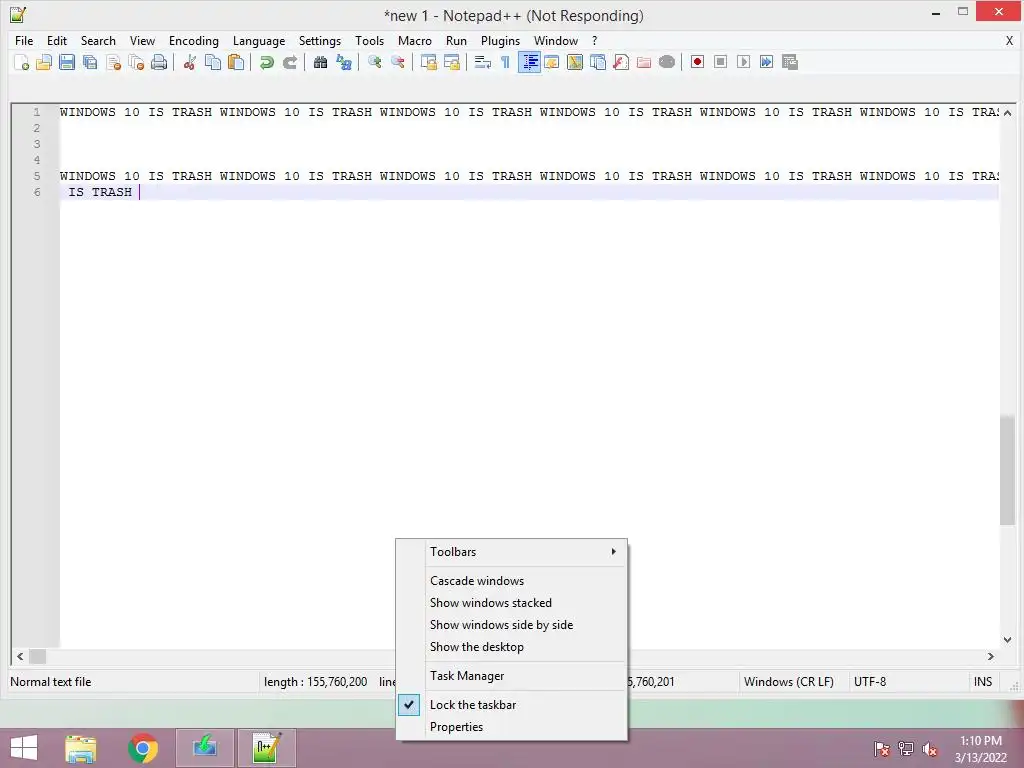Select Show windows side by side

(x=511, y=625)
